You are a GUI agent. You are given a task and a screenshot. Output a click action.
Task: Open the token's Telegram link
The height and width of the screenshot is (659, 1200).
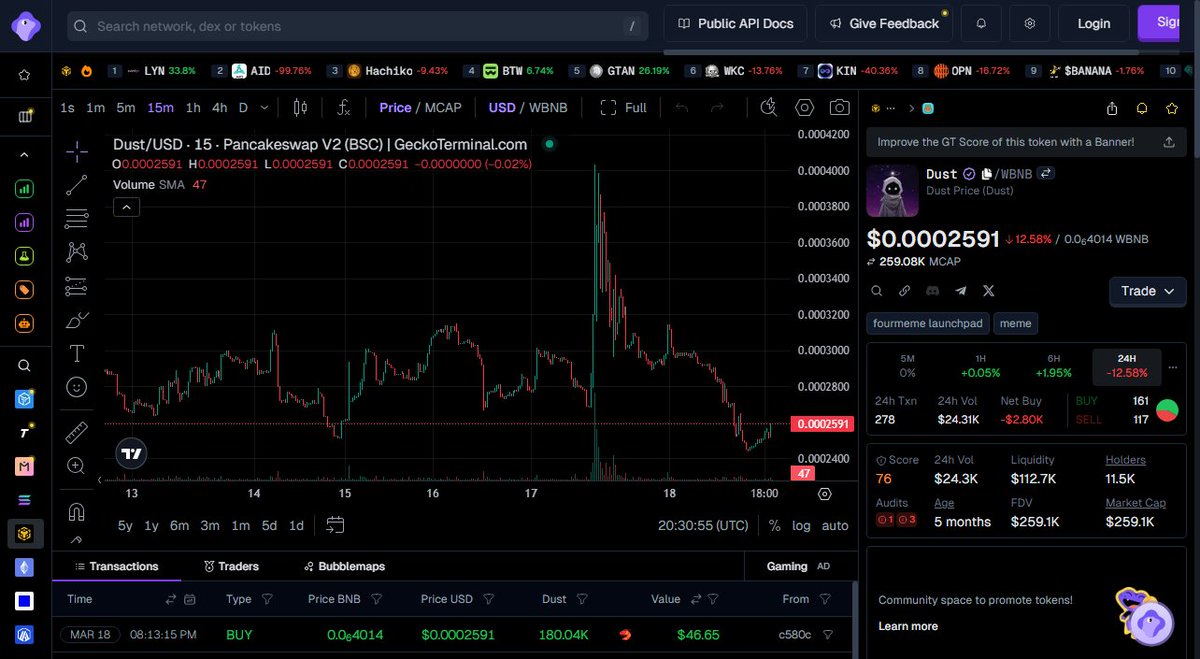[x=961, y=291]
